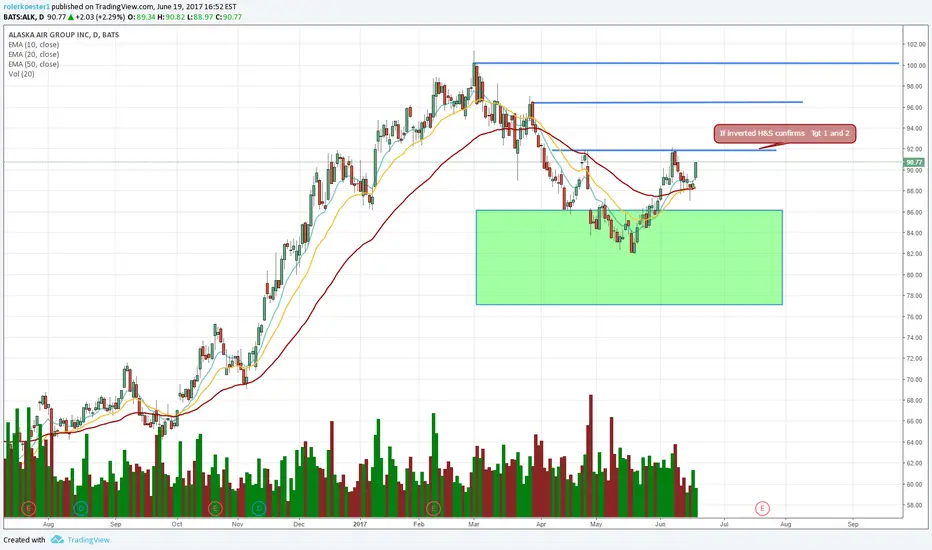This screenshot has width=932, height=550.
Task: Click the 96.00 price axis label
Action: [x=915, y=108]
